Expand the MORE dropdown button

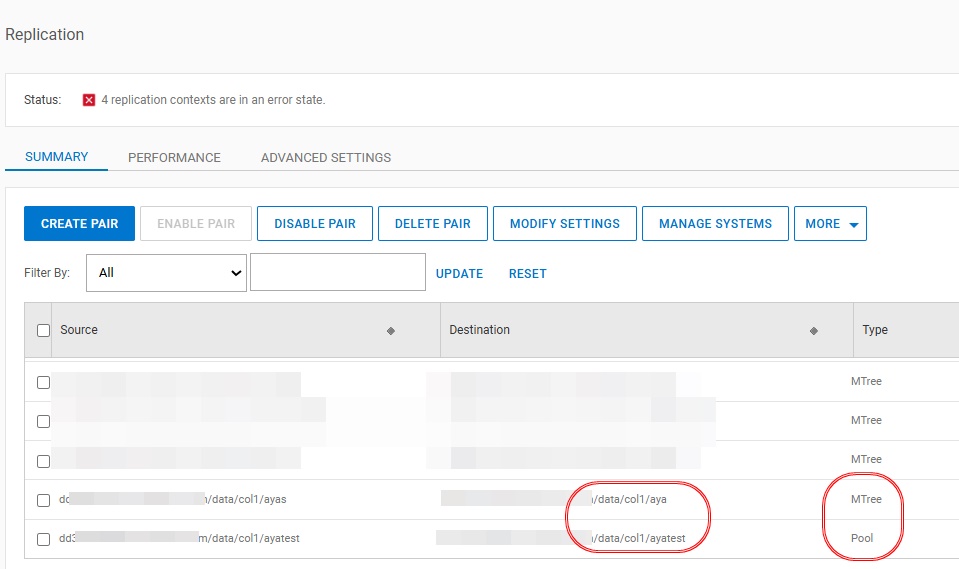[830, 224]
